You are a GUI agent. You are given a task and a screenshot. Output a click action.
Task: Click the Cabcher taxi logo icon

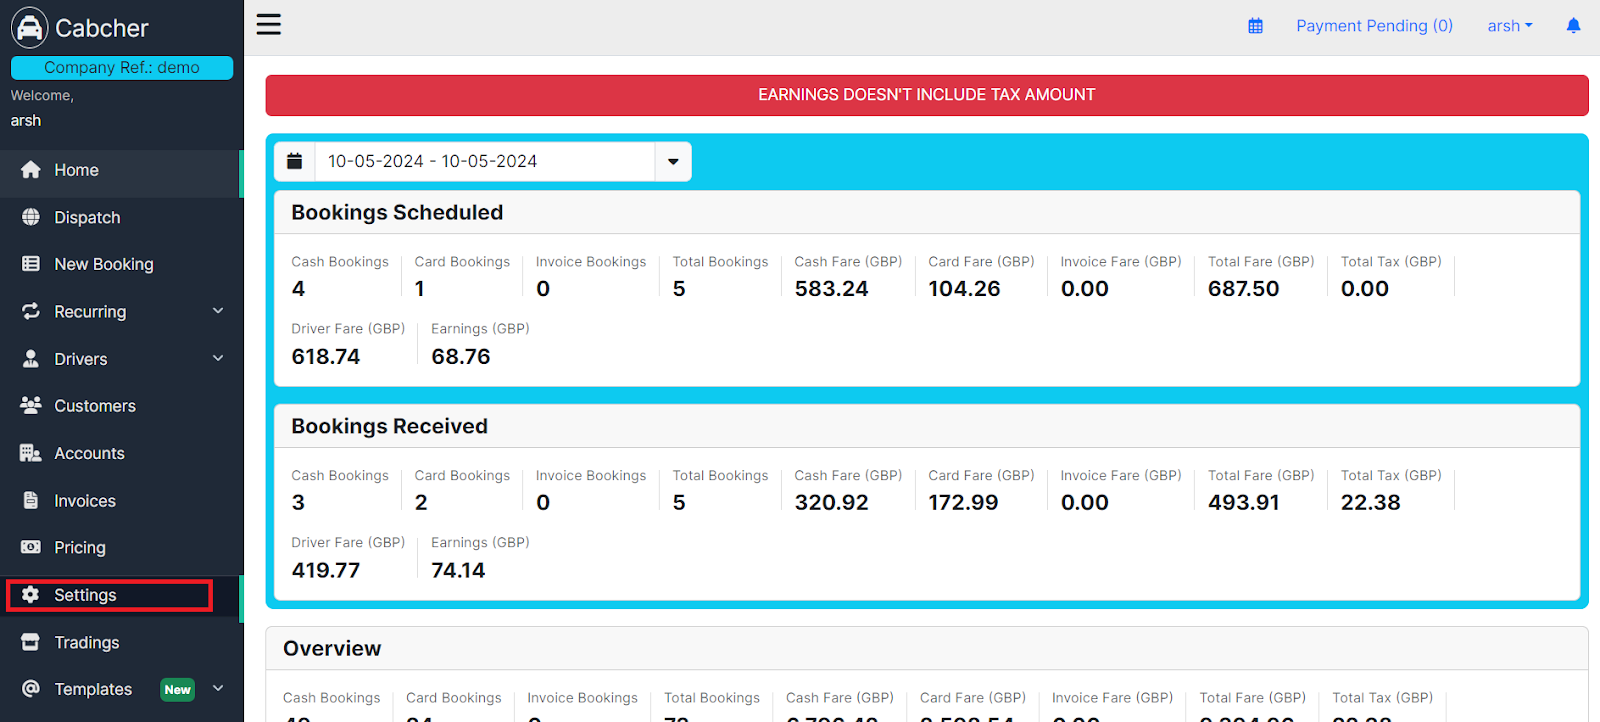(x=30, y=28)
